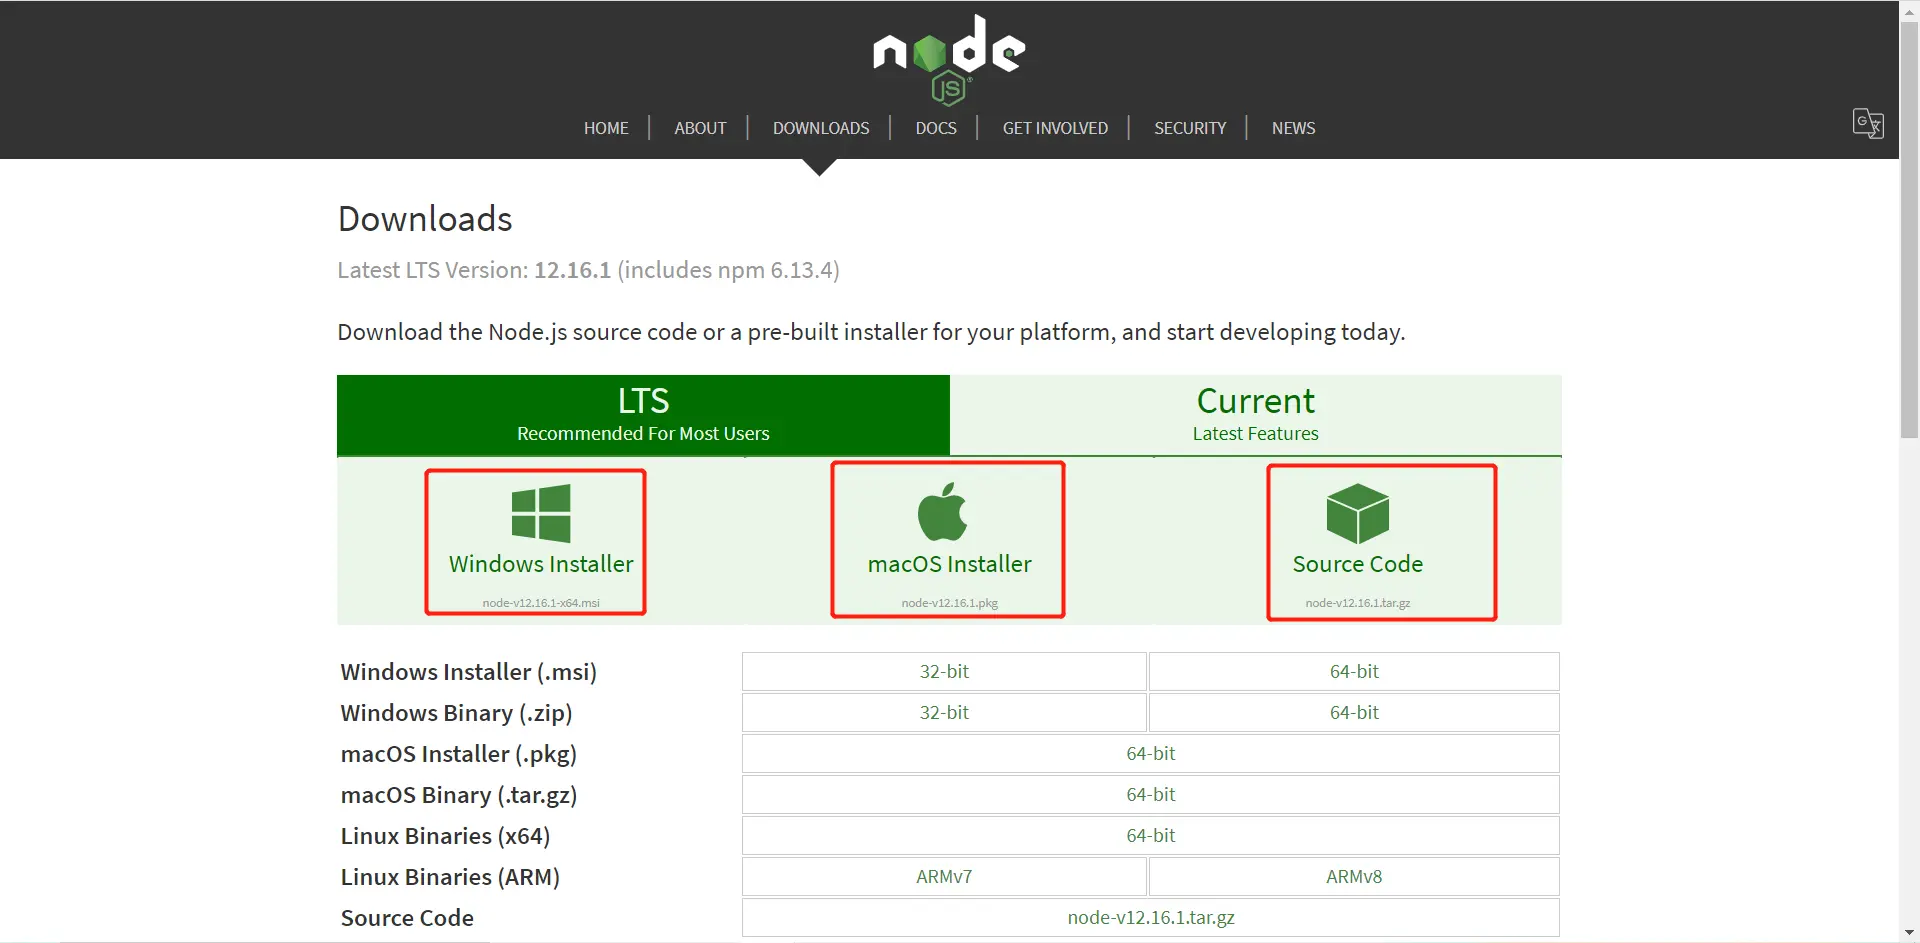Click the Source Code download card label

click(1358, 564)
